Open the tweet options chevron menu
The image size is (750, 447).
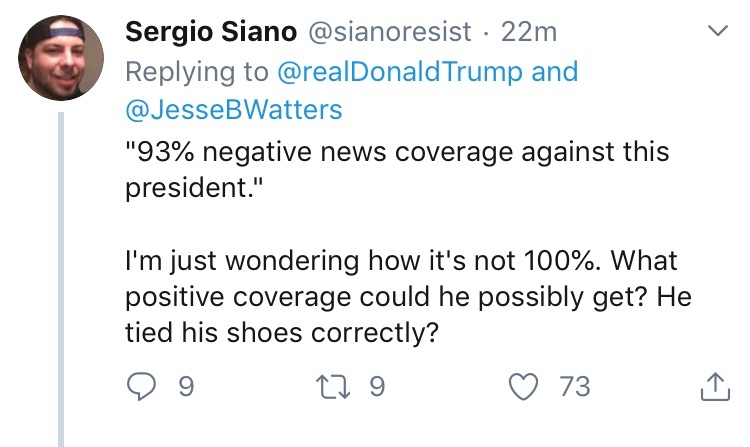click(x=716, y=32)
